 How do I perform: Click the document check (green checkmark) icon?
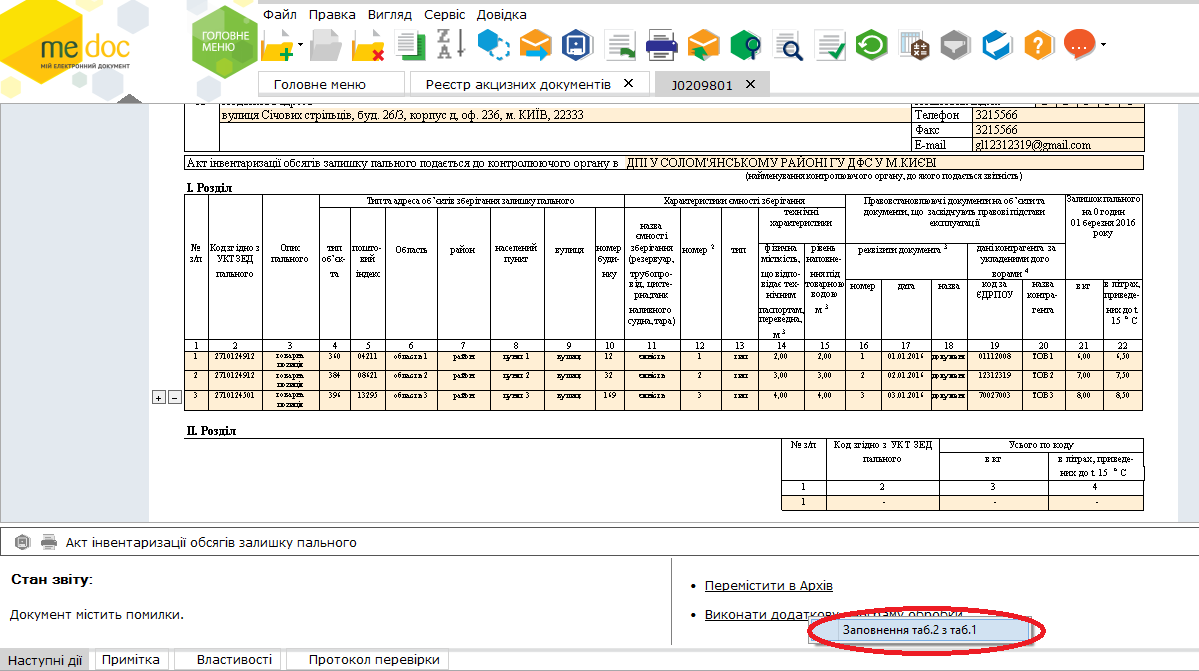830,45
